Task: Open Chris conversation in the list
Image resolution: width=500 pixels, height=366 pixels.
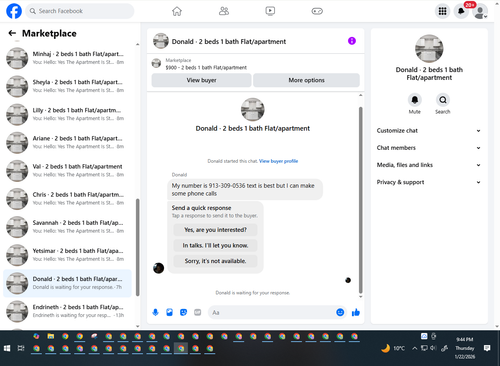Action: click(67, 199)
